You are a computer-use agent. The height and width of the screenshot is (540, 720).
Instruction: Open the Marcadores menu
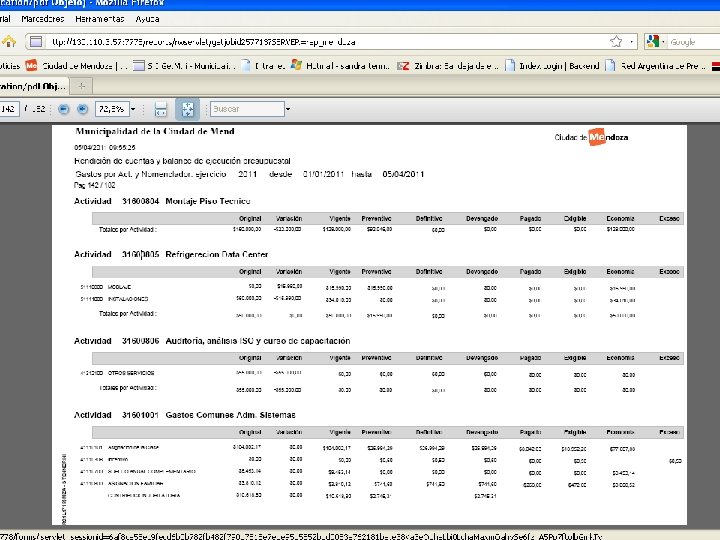(43, 19)
